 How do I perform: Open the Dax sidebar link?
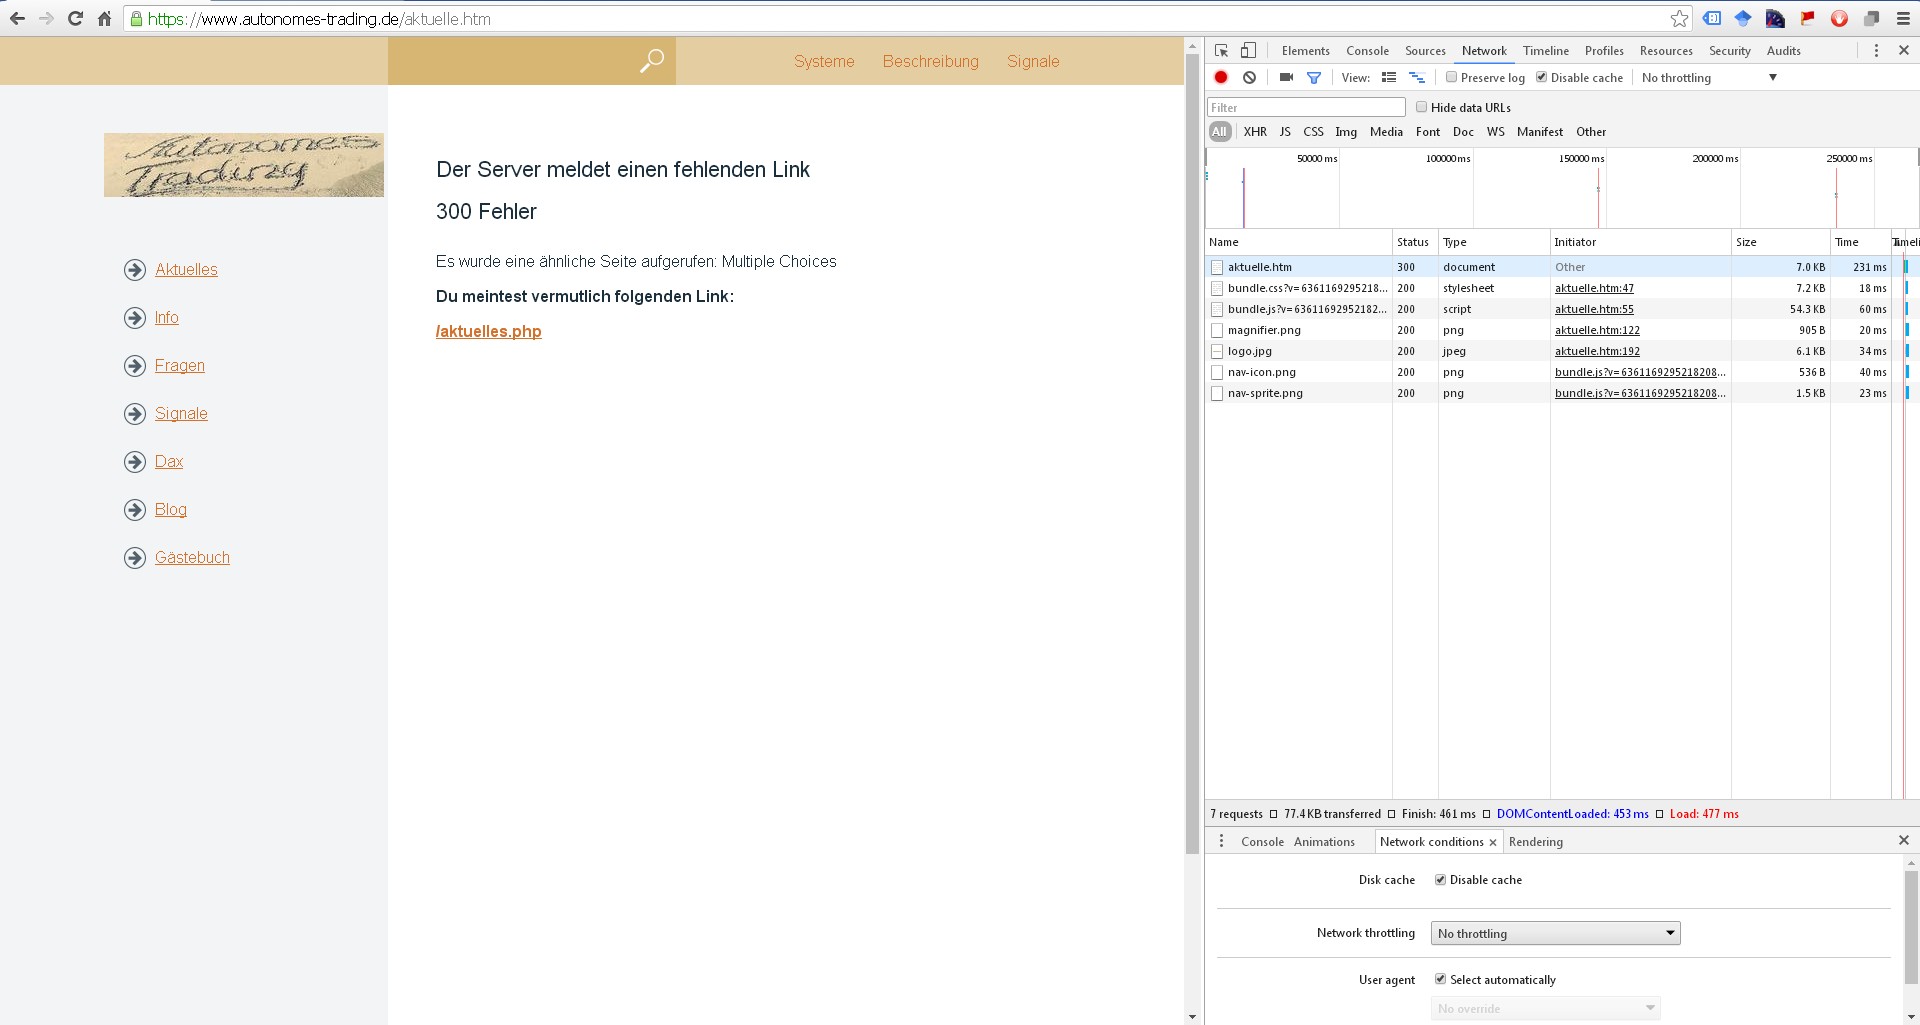(x=169, y=462)
